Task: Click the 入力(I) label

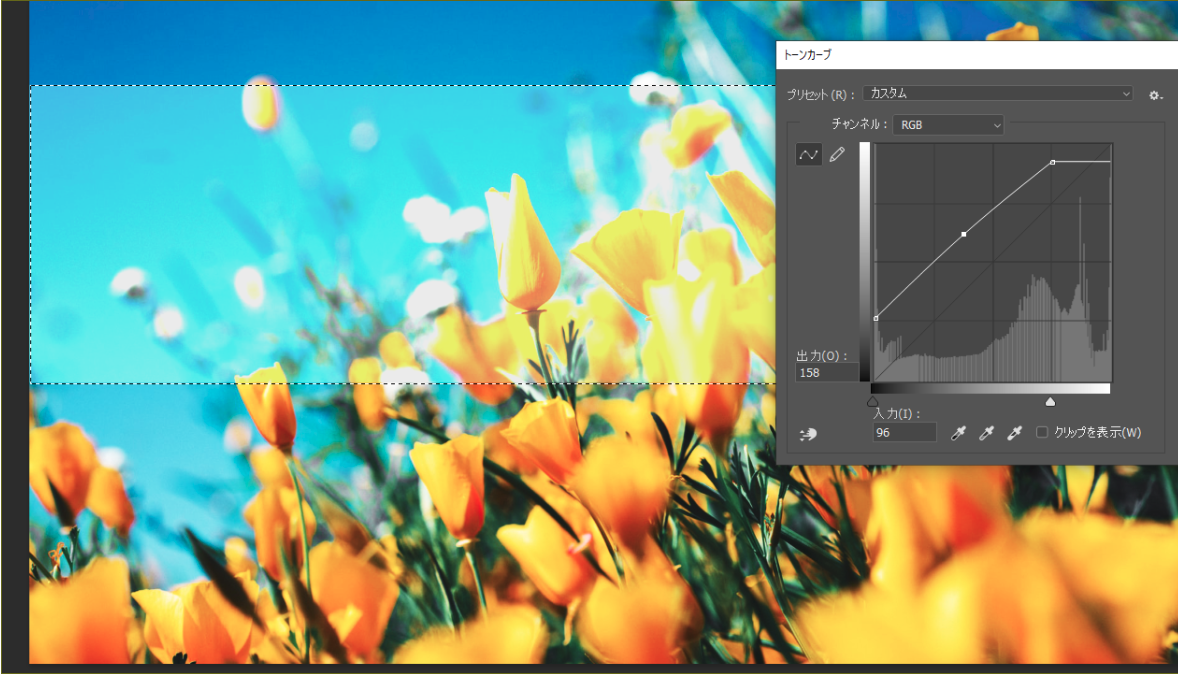Action: point(896,413)
